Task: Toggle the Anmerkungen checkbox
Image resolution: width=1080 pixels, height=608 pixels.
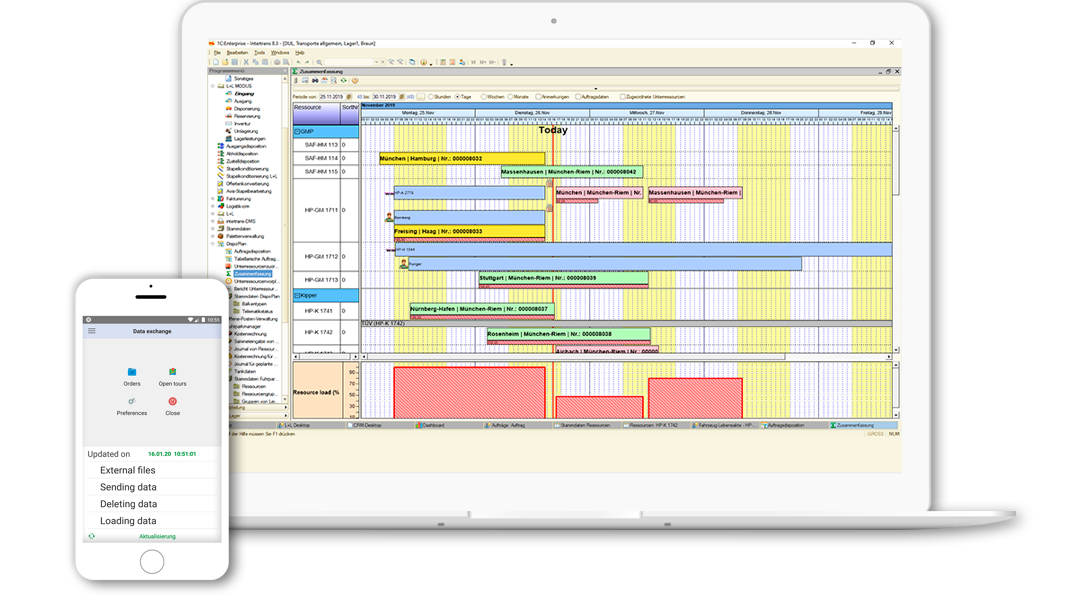Action: pos(539,97)
